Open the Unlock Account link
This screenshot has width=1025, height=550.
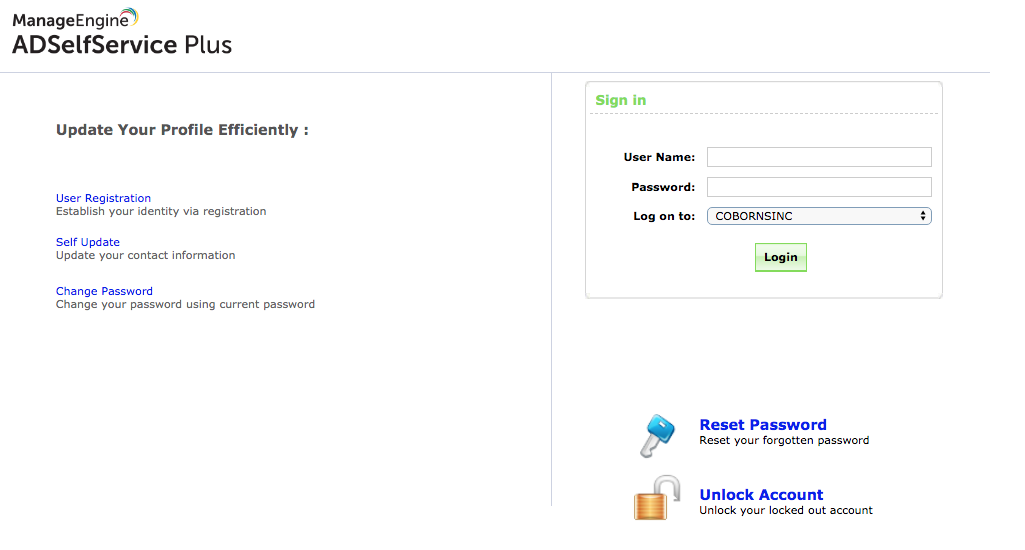(761, 494)
